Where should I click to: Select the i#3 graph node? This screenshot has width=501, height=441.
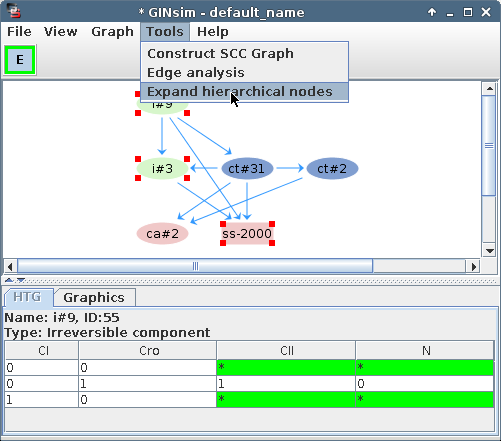point(162,169)
